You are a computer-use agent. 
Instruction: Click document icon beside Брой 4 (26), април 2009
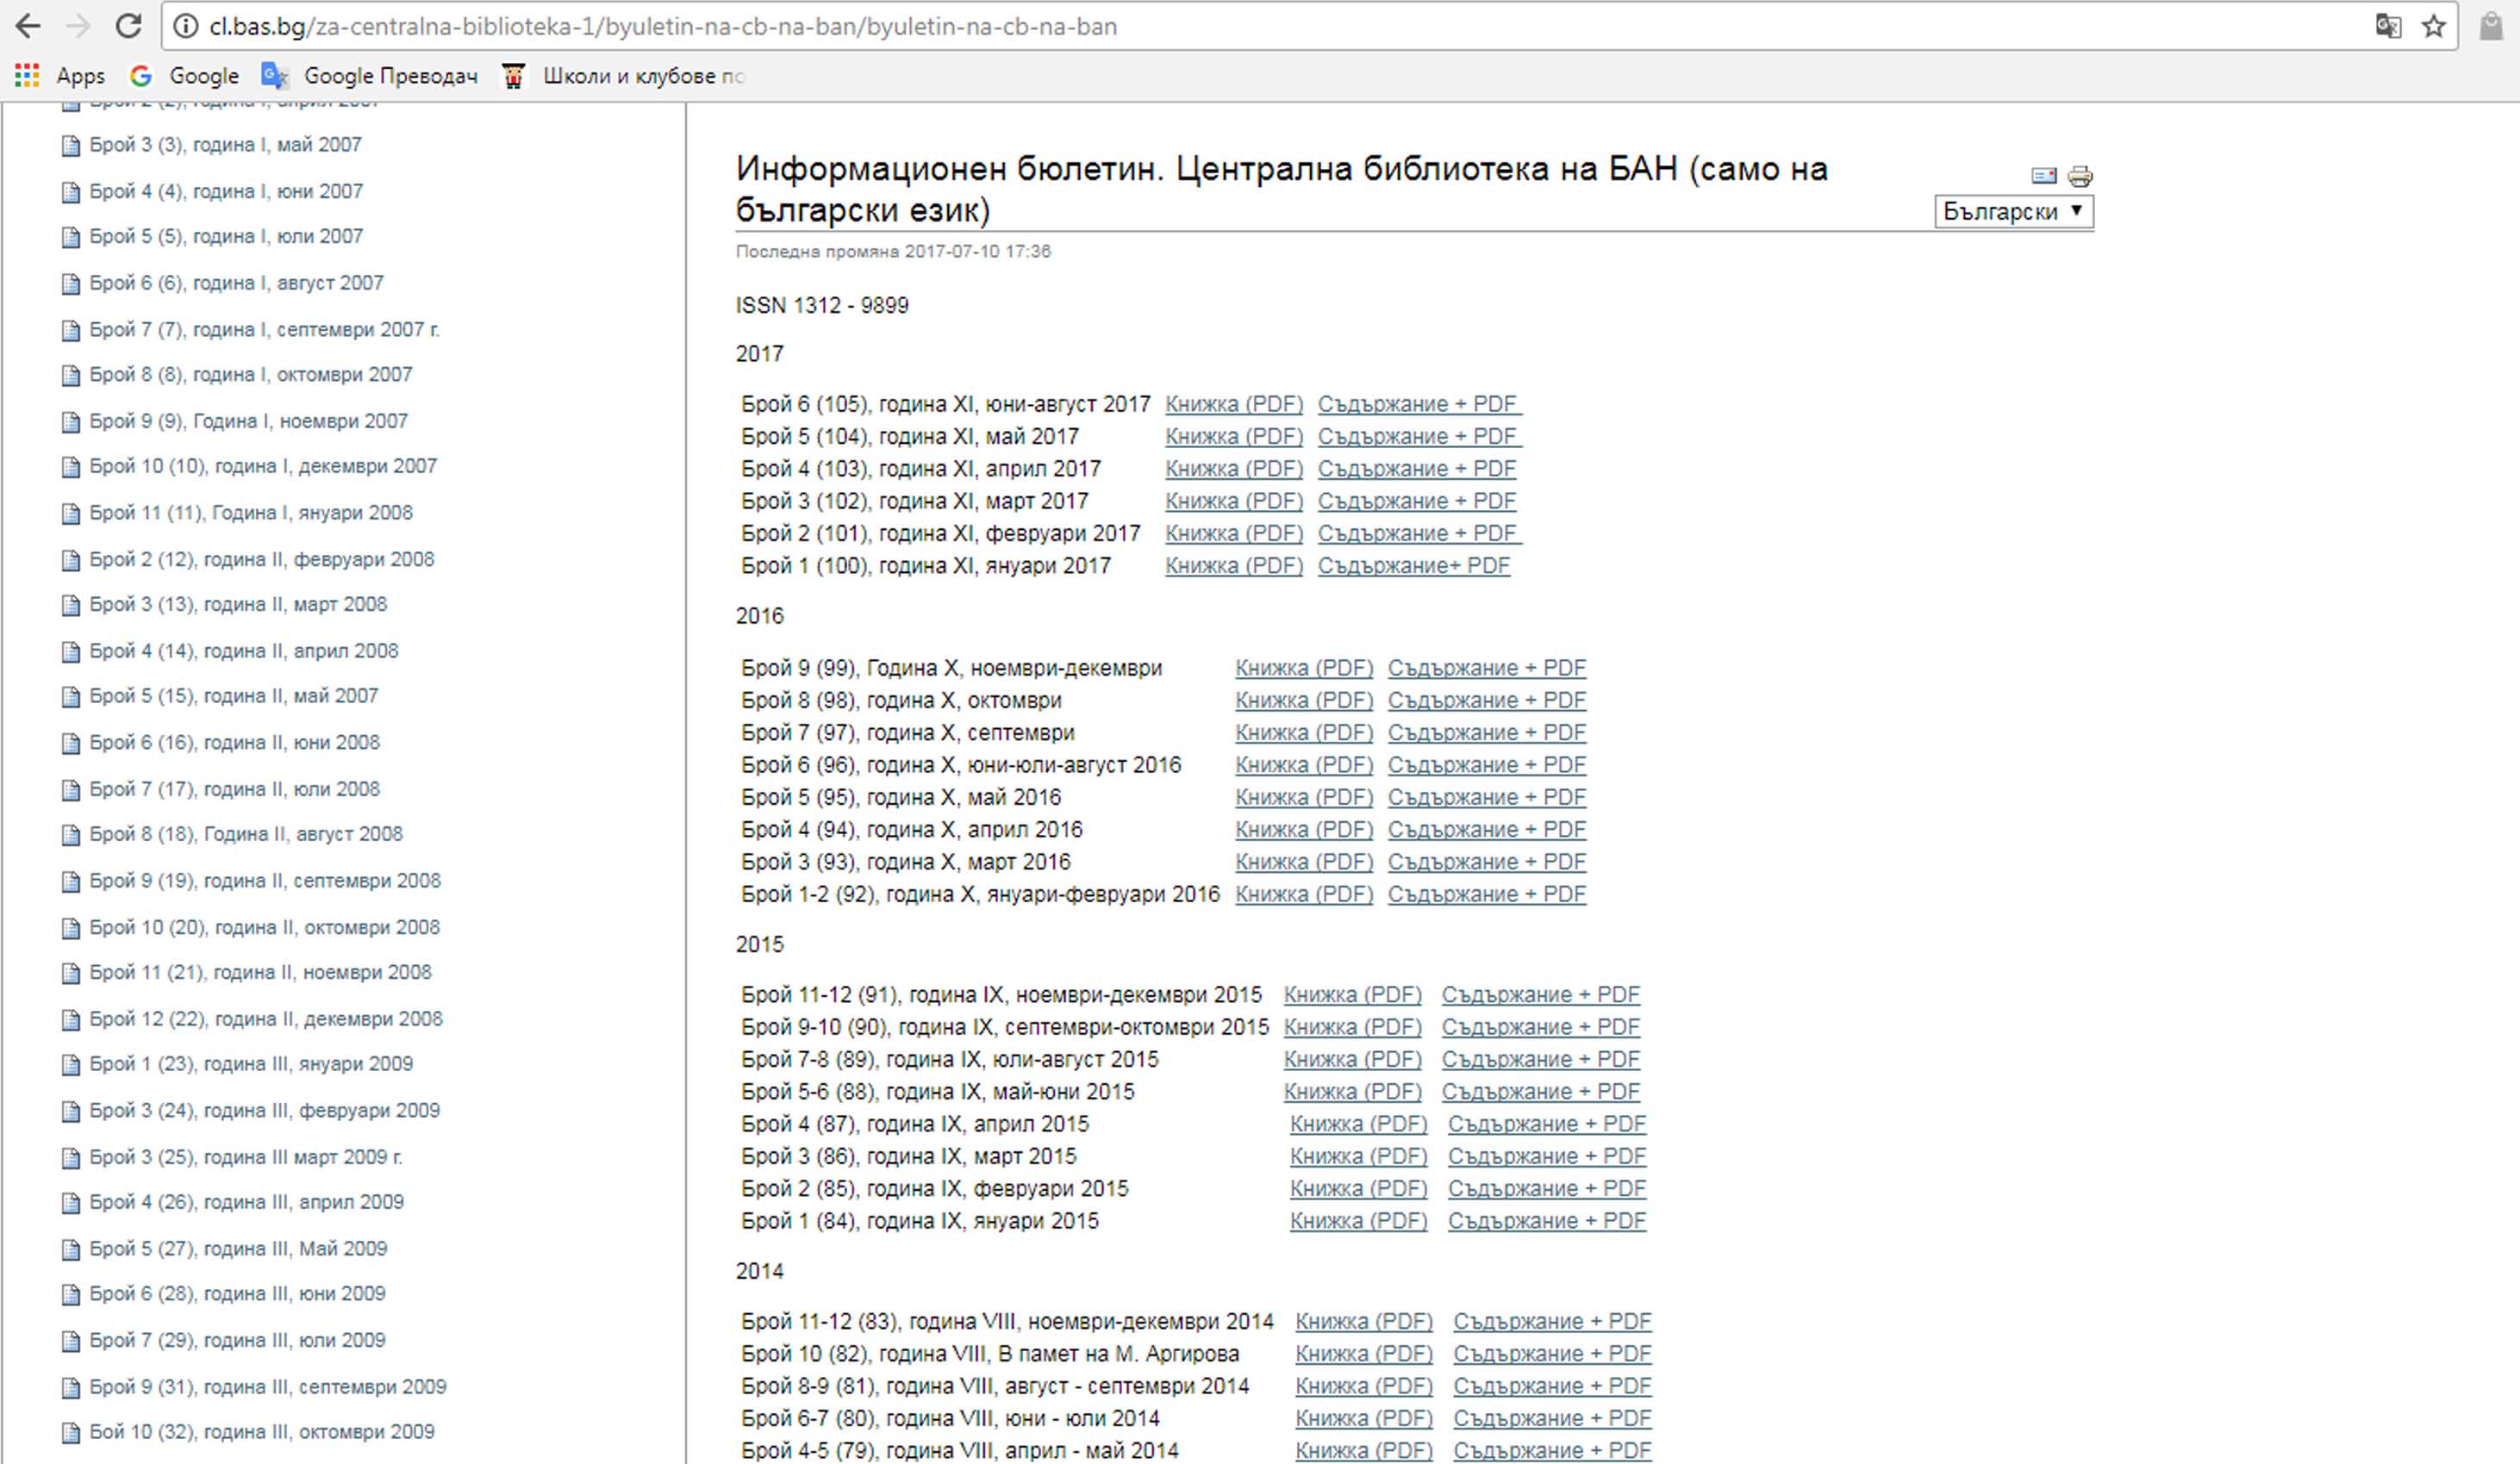[71, 1204]
